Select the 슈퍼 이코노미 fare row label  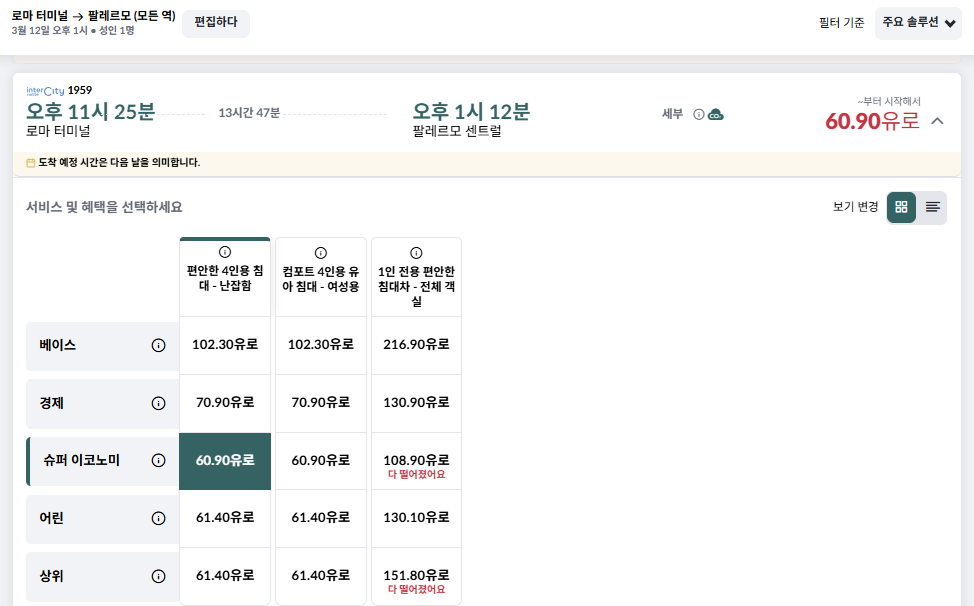(82, 461)
